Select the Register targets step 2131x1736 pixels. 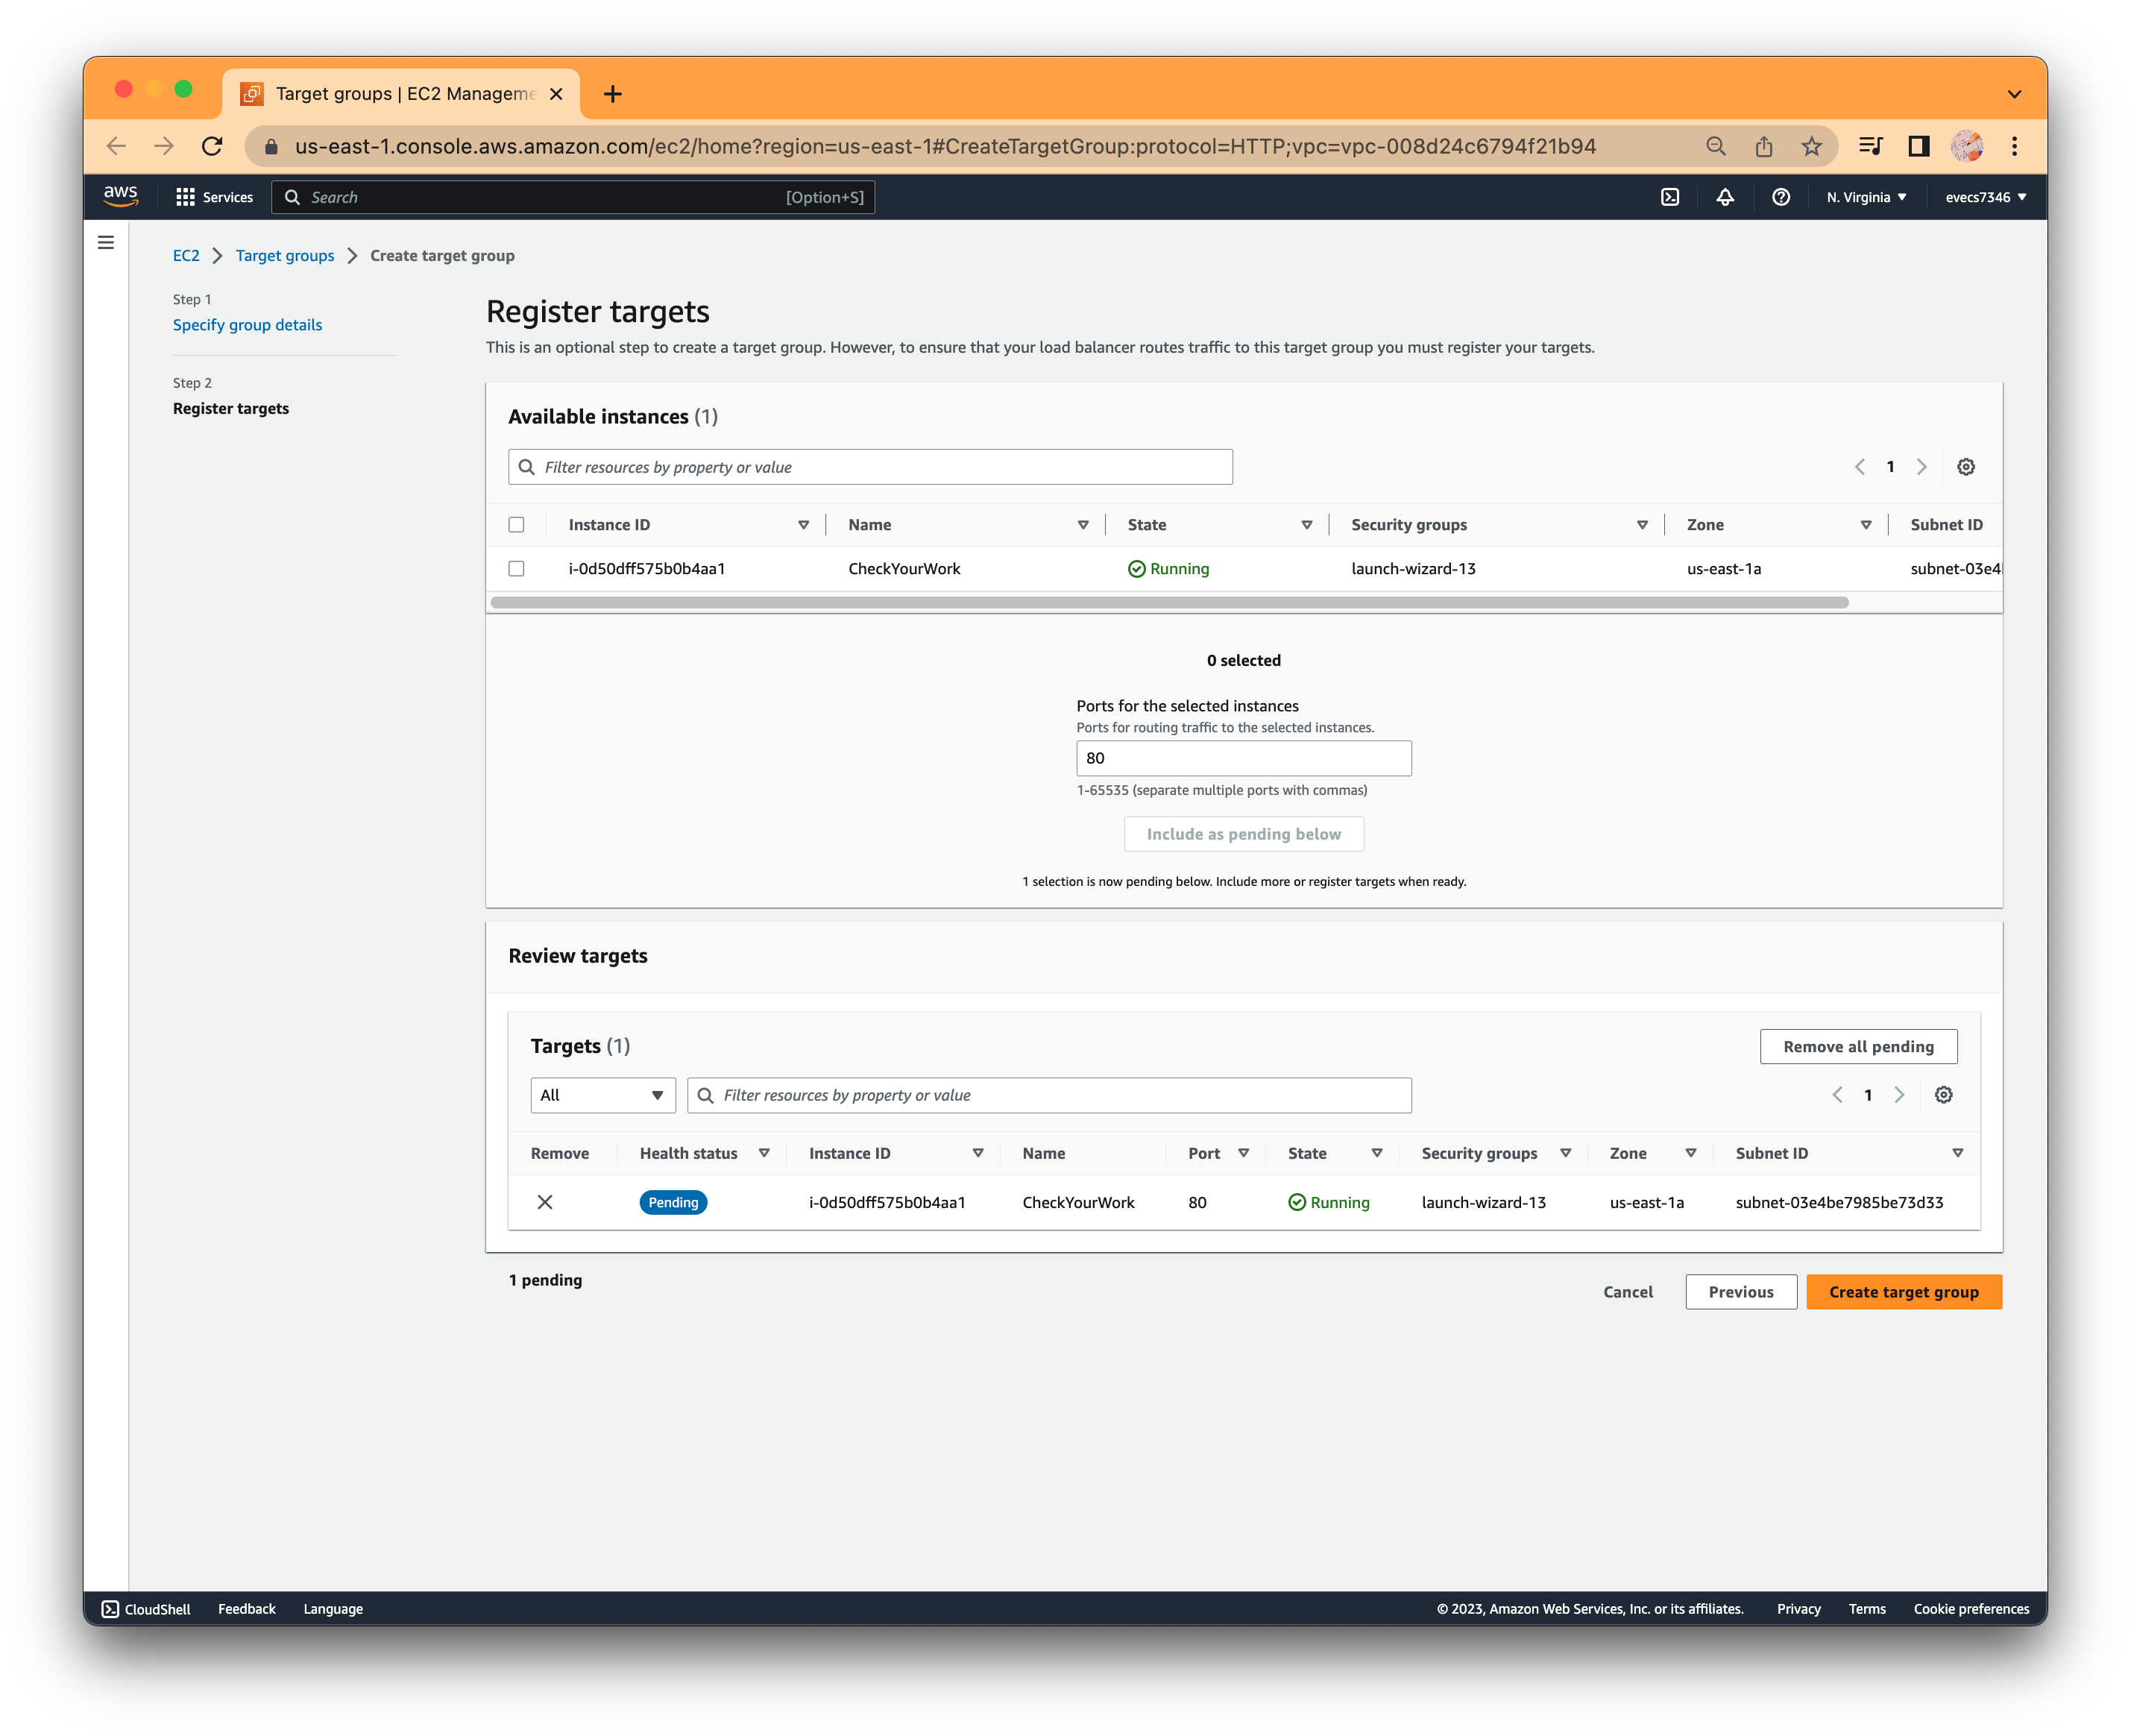[x=230, y=407]
